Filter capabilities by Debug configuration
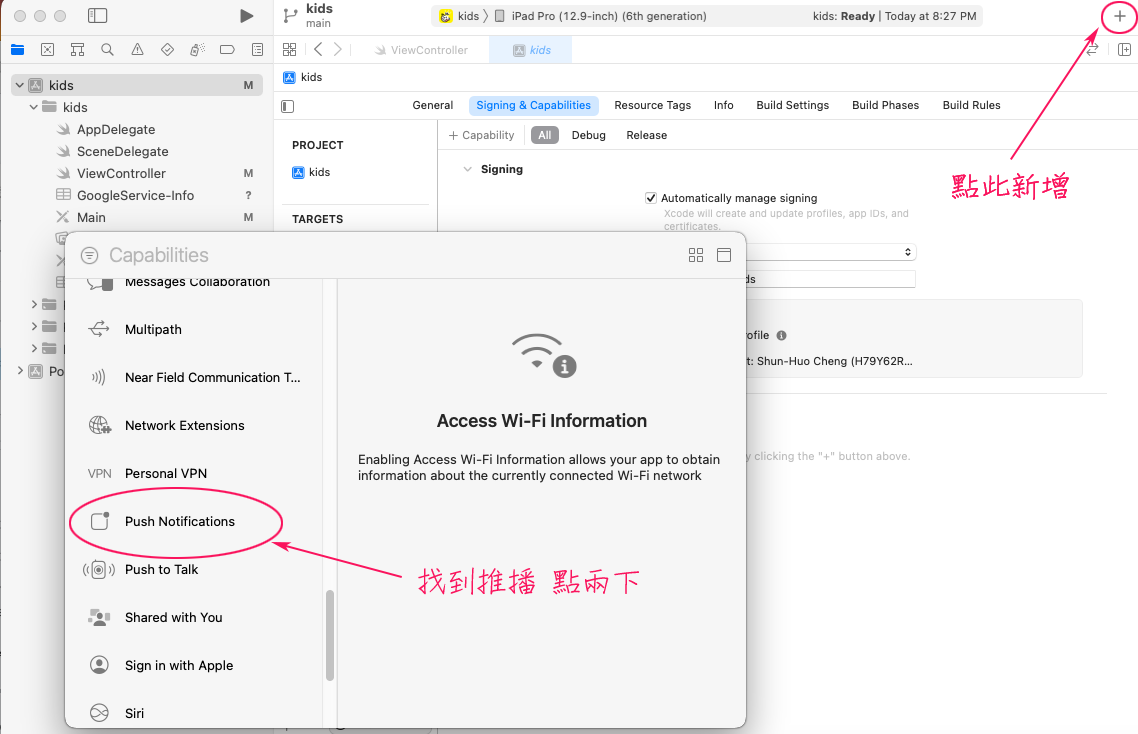The width and height of the screenshot is (1138, 734). tap(589, 135)
